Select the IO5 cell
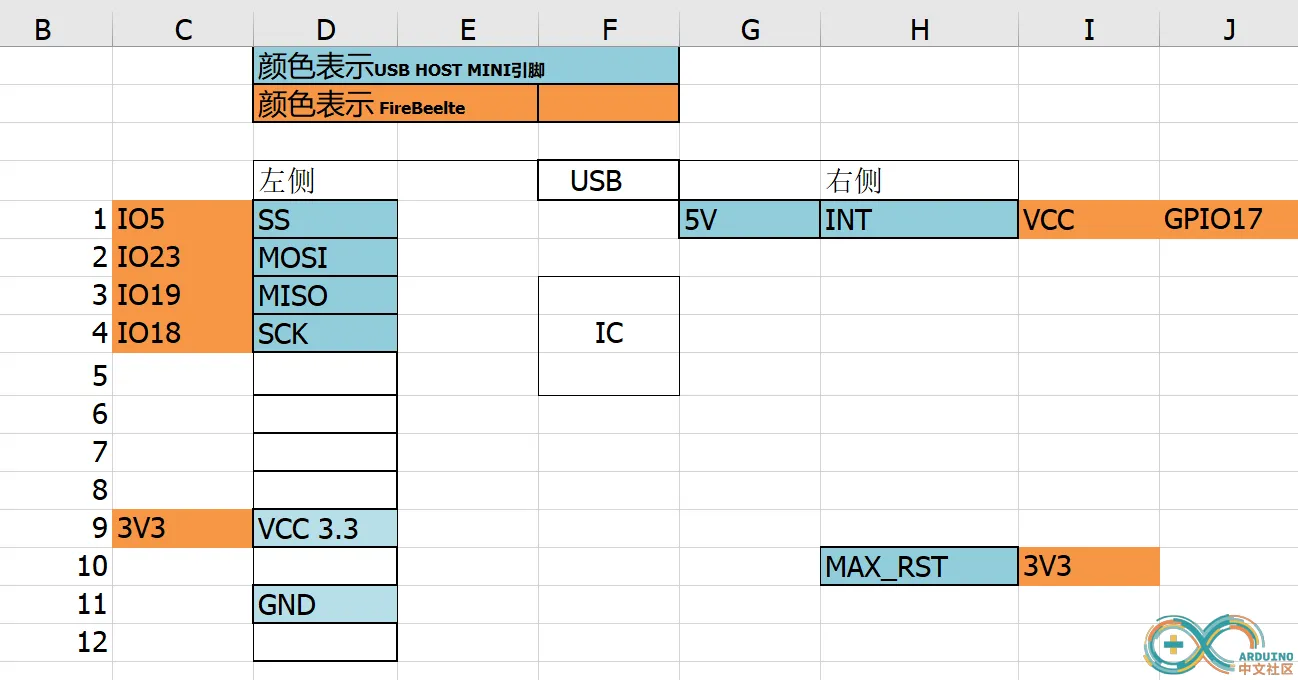Viewport: 1298px width, 680px height. point(182,219)
